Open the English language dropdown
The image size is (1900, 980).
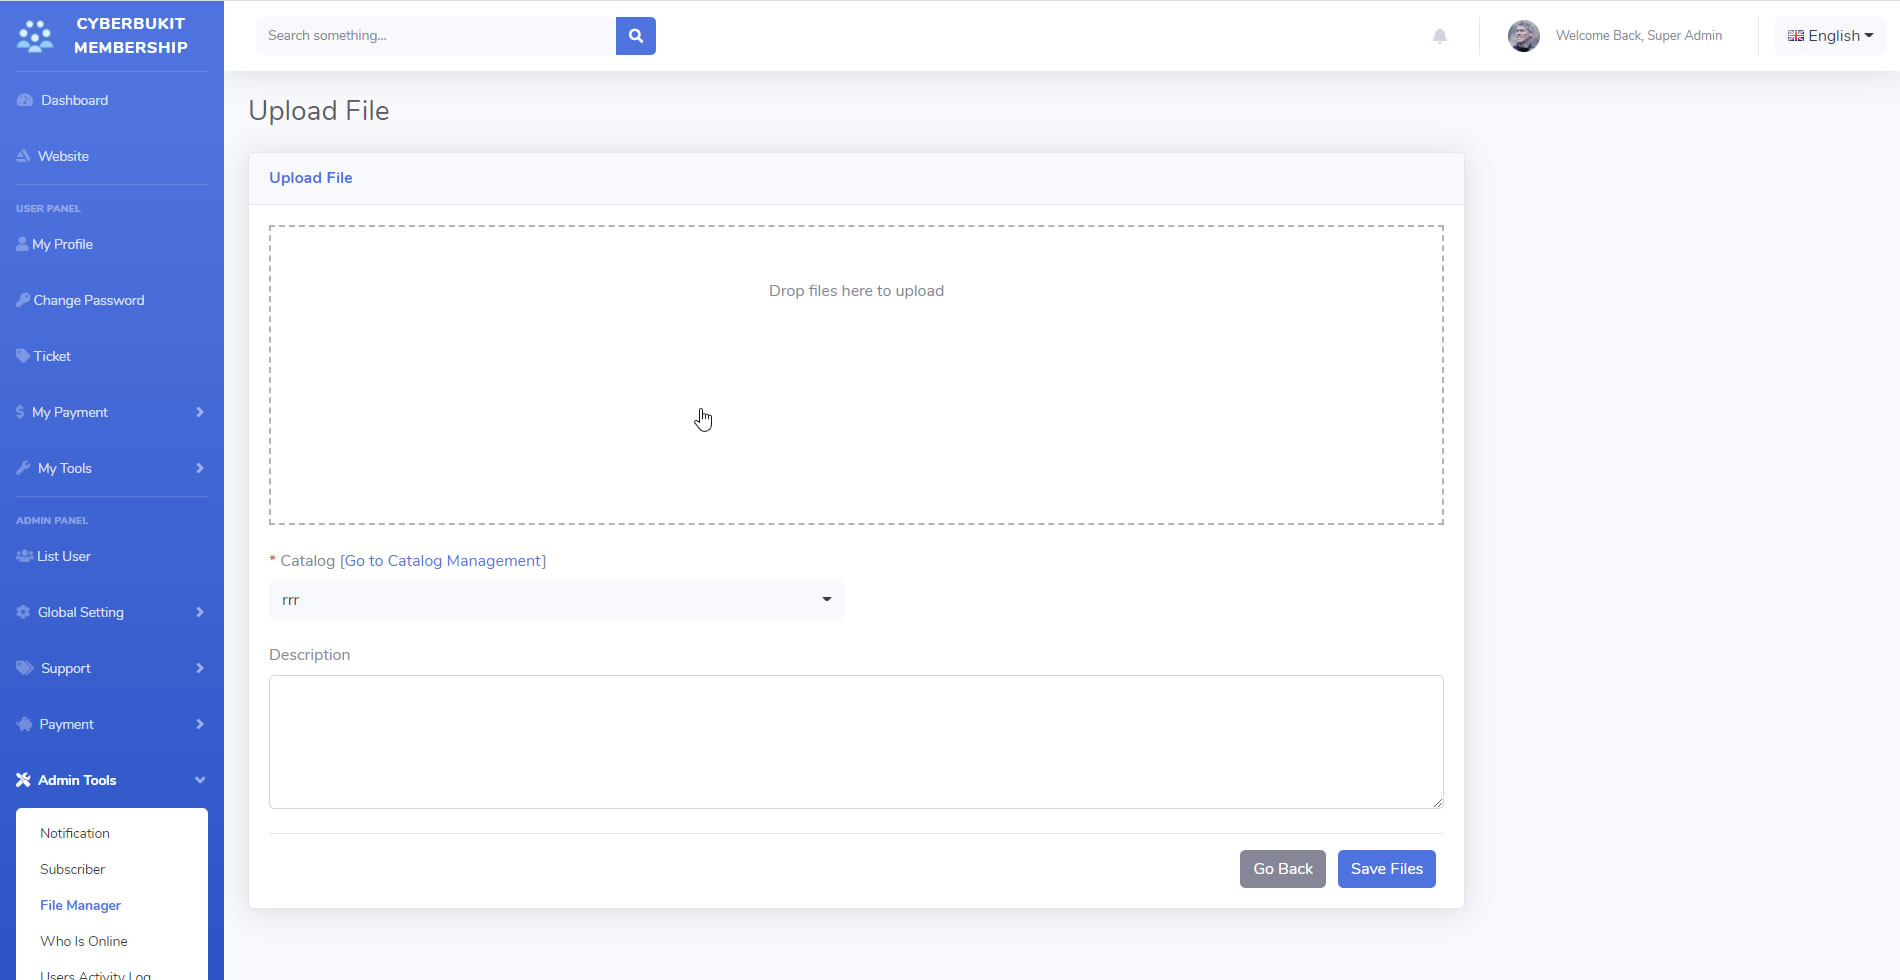[1830, 35]
